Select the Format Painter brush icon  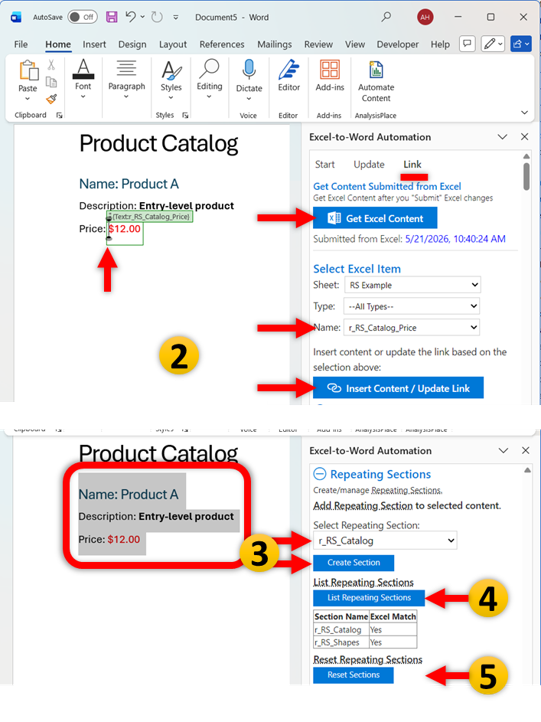pyautogui.click(x=52, y=99)
